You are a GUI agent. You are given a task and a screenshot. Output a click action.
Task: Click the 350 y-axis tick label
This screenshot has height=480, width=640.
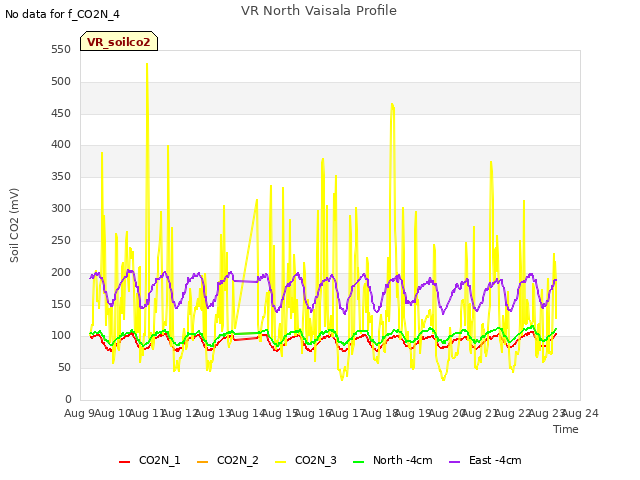[61, 176]
